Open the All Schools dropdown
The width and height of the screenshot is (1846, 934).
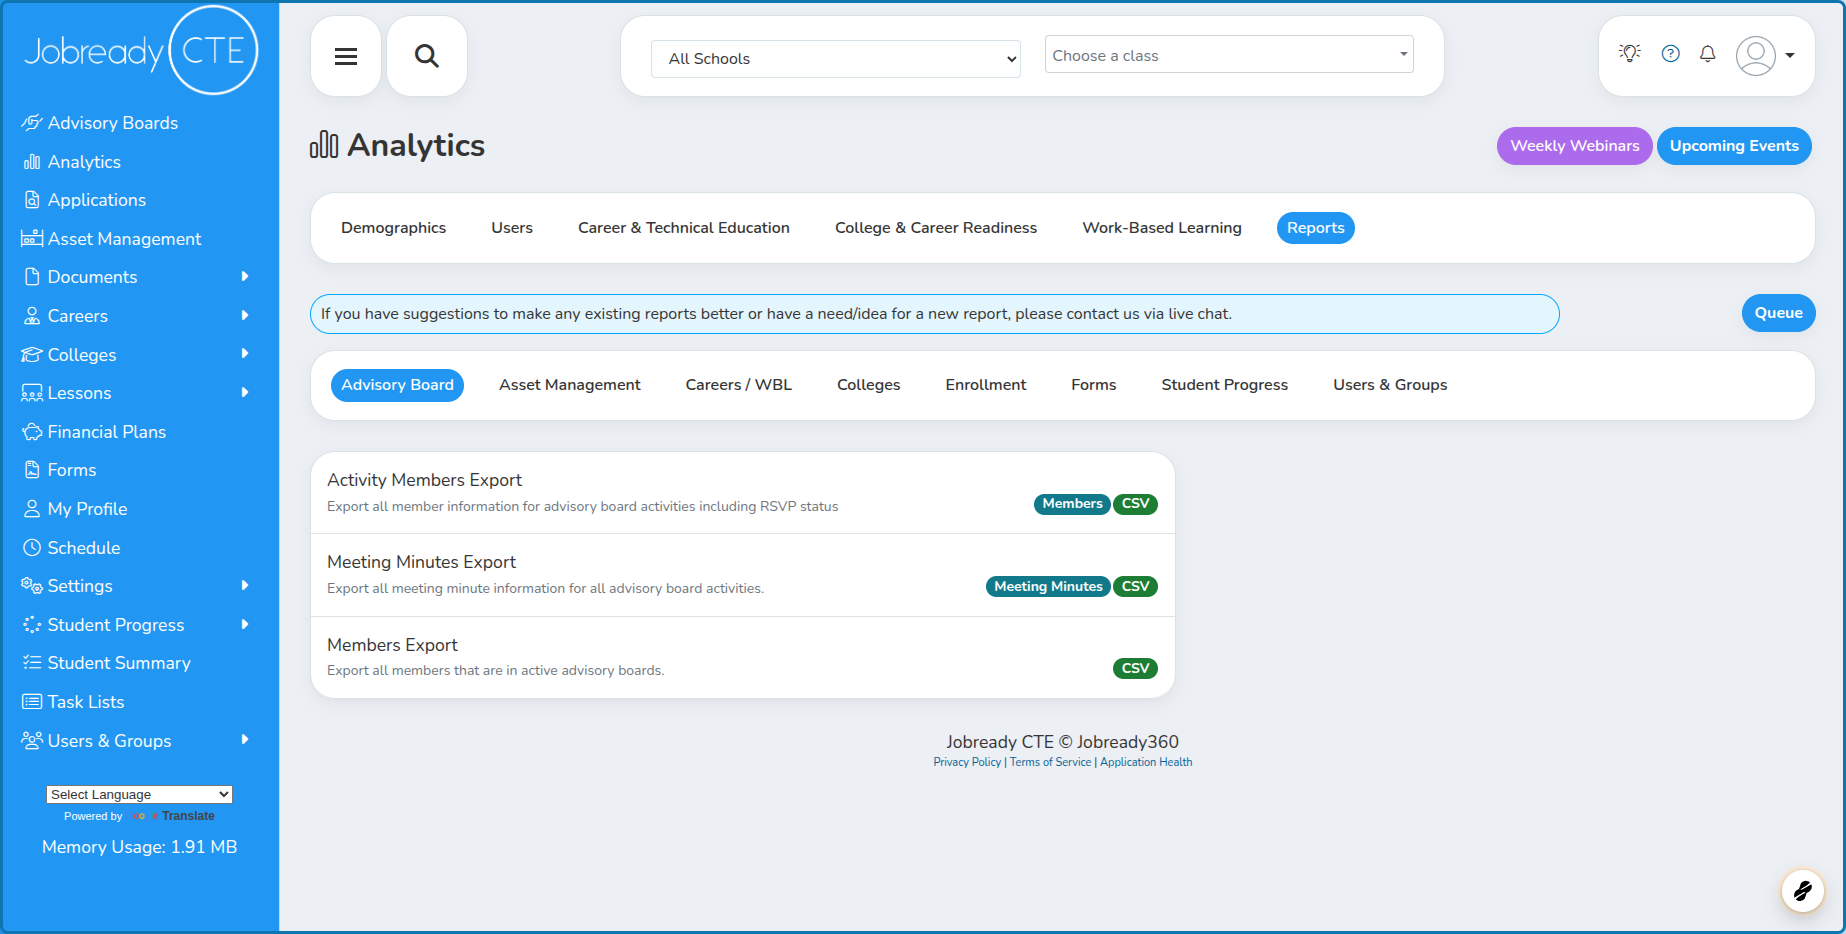[836, 59]
